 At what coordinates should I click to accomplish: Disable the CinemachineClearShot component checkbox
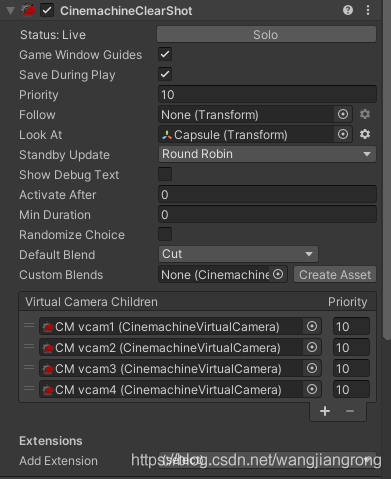(47, 10)
